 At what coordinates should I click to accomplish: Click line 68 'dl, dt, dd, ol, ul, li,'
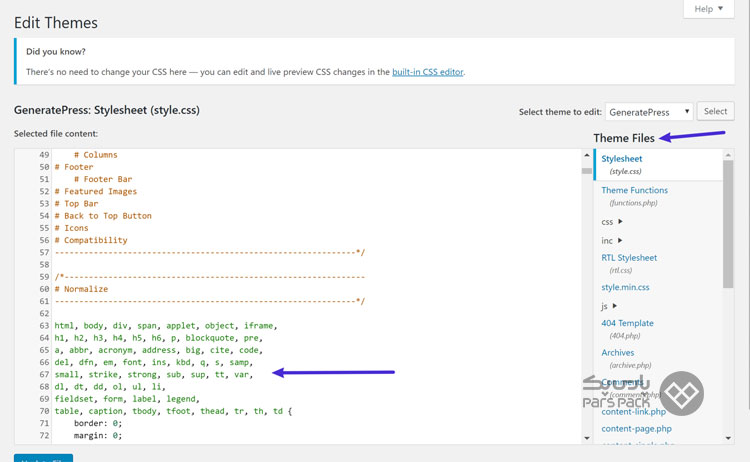[x=110, y=387]
